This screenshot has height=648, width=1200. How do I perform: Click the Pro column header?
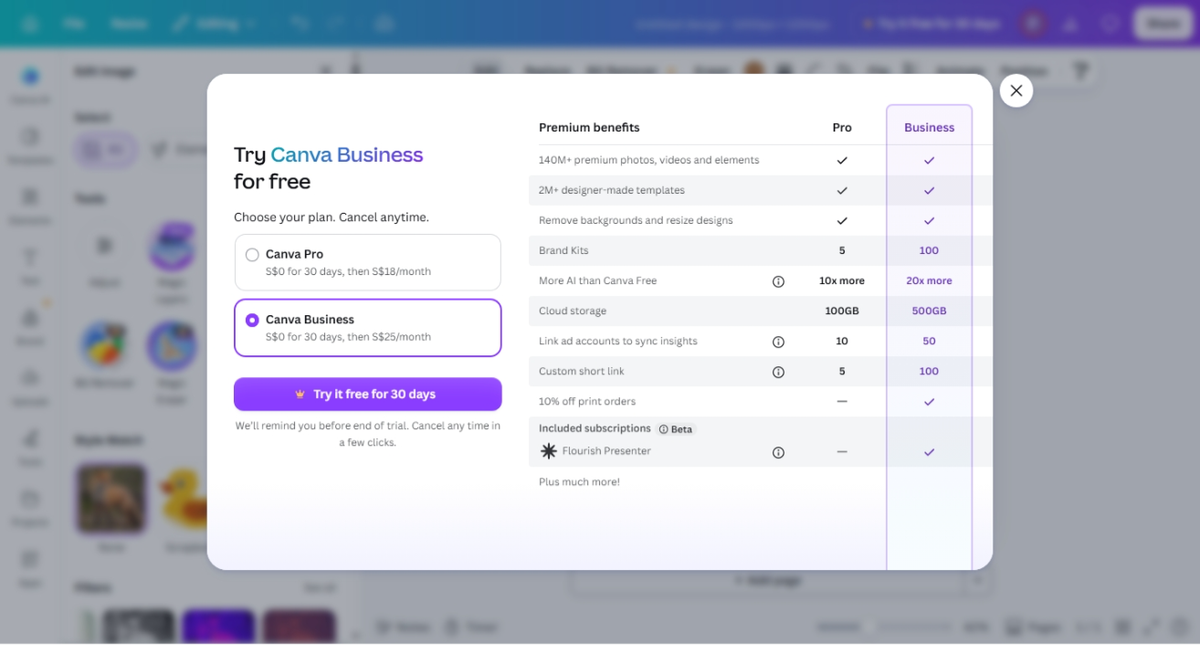tap(842, 127)
